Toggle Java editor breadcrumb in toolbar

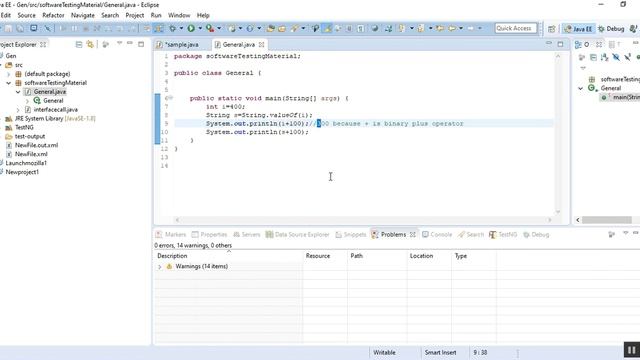pos(315,28)
